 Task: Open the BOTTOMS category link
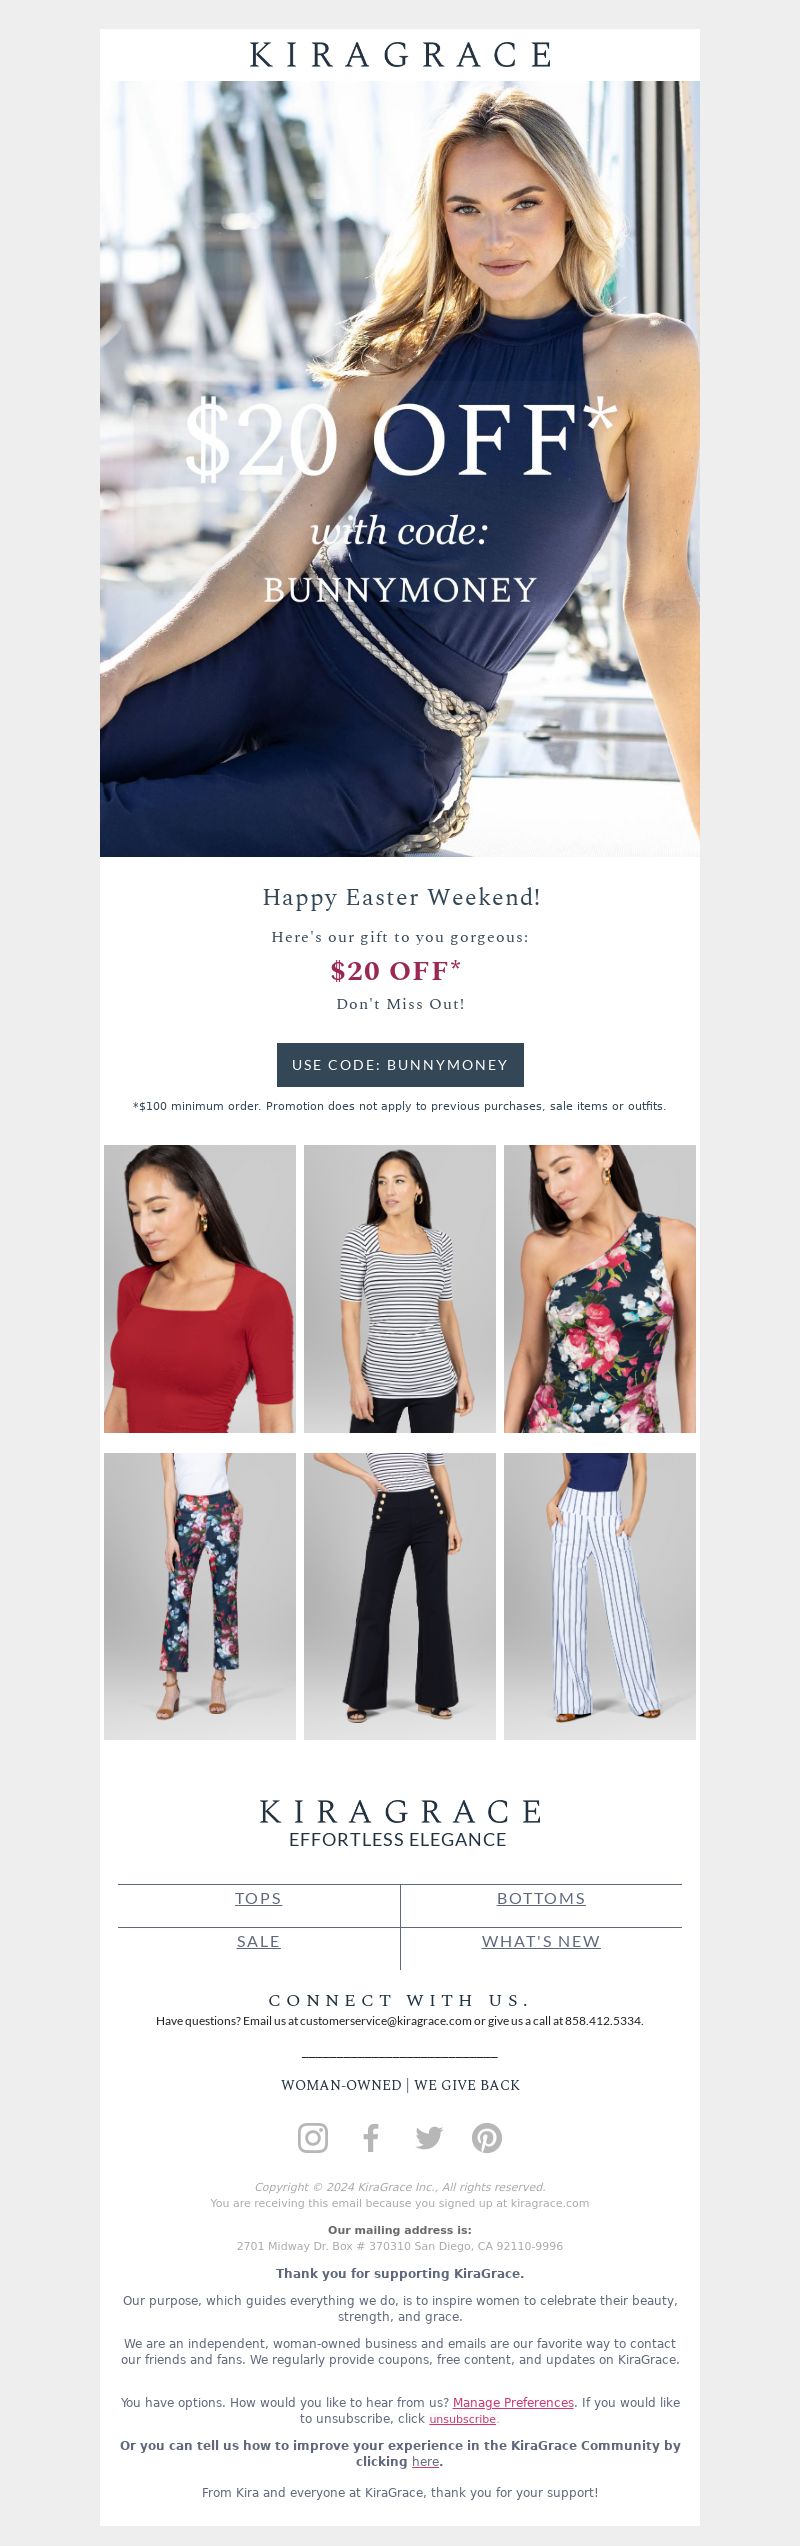click(541, 1898)
